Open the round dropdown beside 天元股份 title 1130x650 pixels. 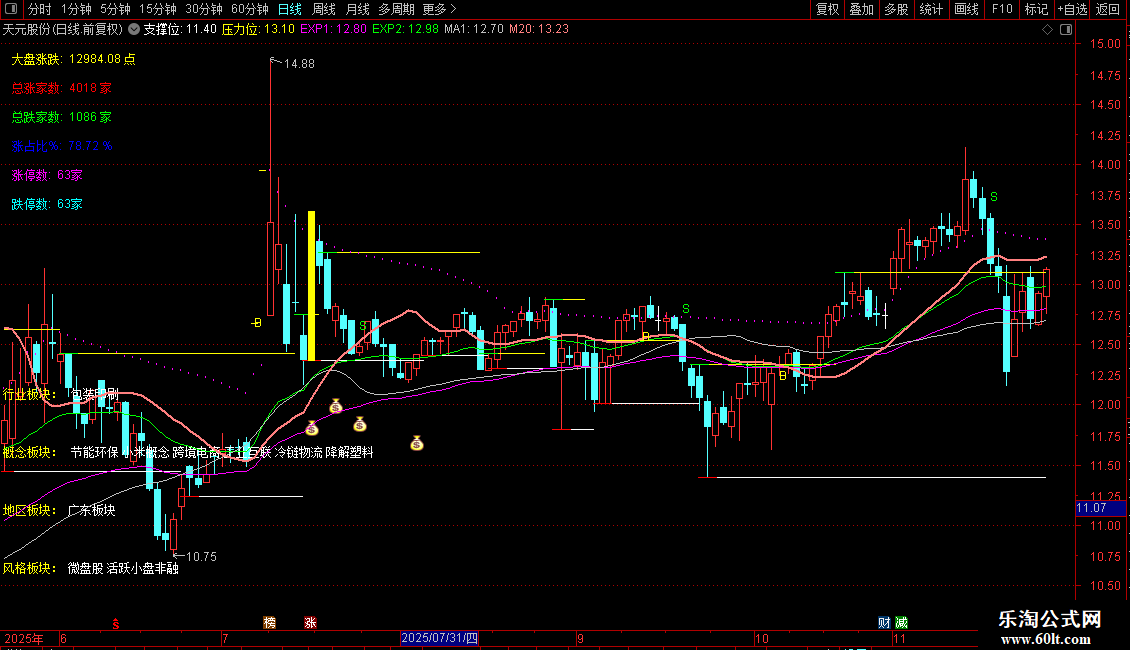[134, 29]
